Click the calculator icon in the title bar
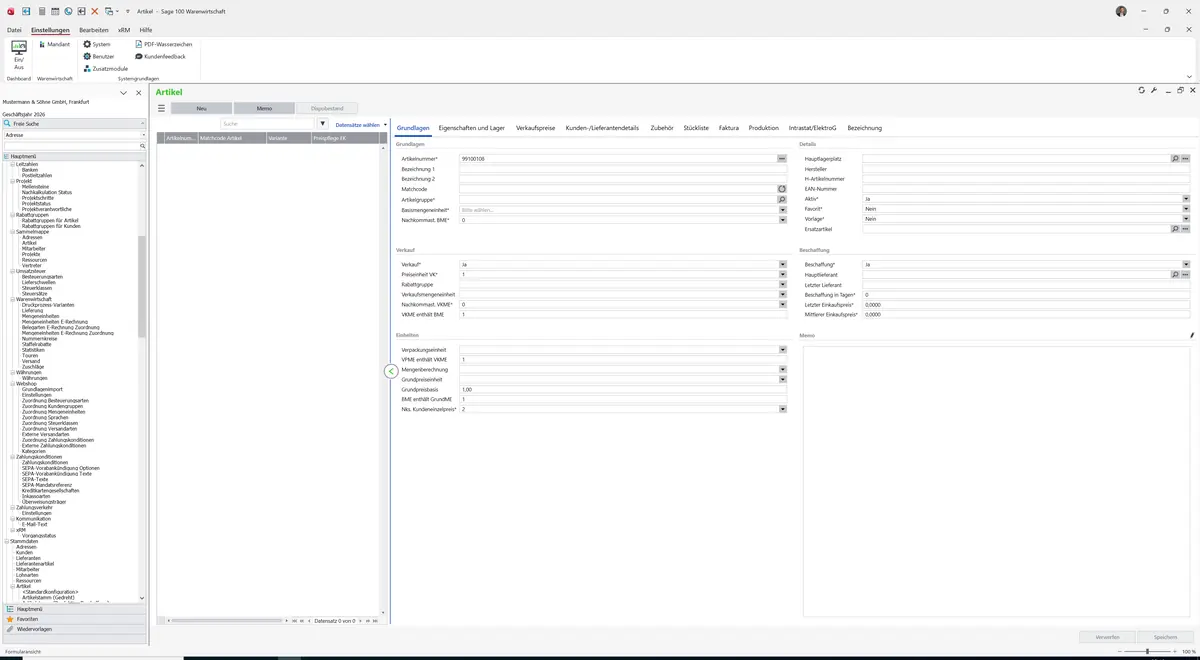 [41, 11]
